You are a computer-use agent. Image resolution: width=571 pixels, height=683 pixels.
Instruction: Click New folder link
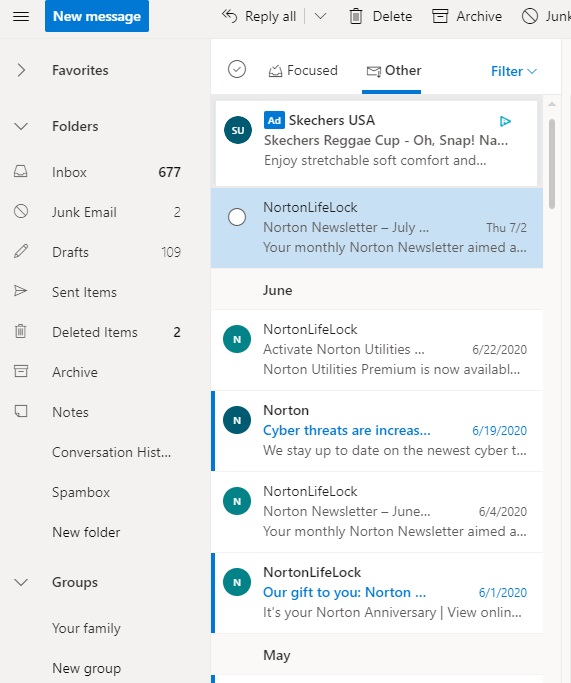pyautogui.click(x=86, y=532)
